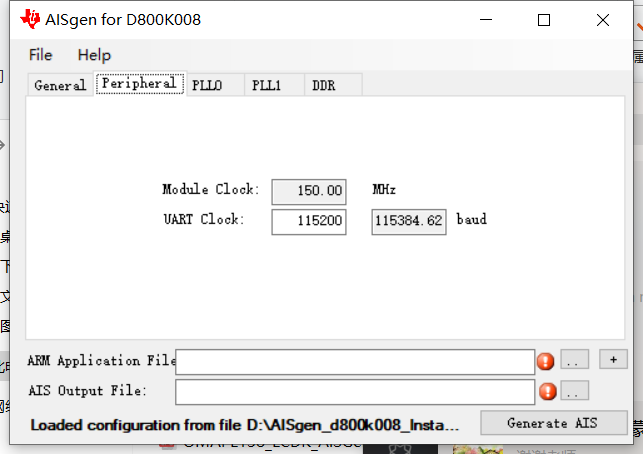This screenshot has height=454, width=643.
Task: Switch to the General tab
Action: click(60, 85)
